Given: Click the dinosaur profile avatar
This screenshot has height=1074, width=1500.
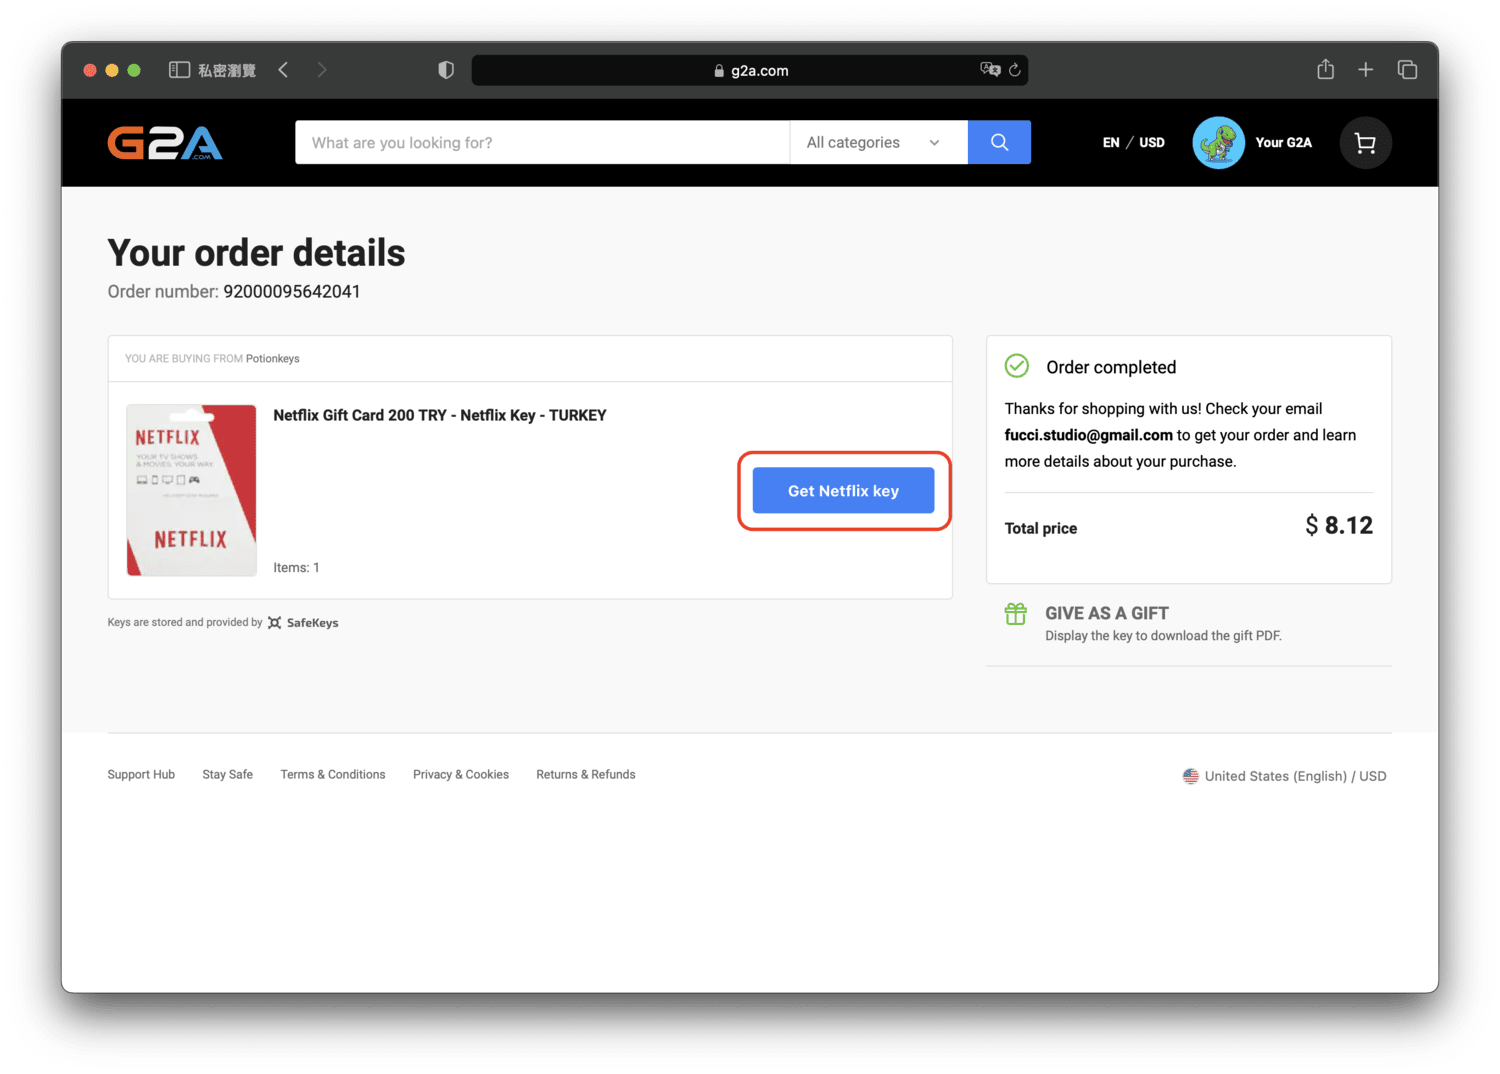Looking at the screenshot, I should [x=1218, y=143].
